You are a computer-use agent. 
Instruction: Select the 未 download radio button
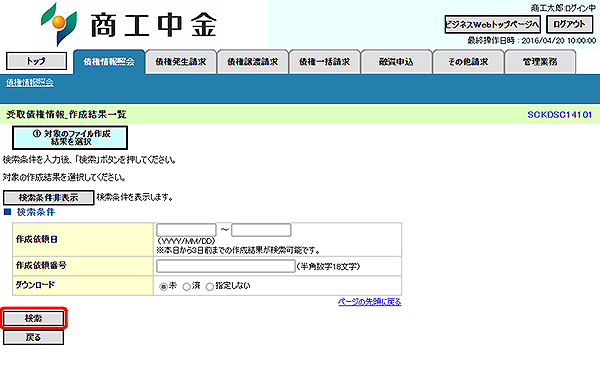163,286
